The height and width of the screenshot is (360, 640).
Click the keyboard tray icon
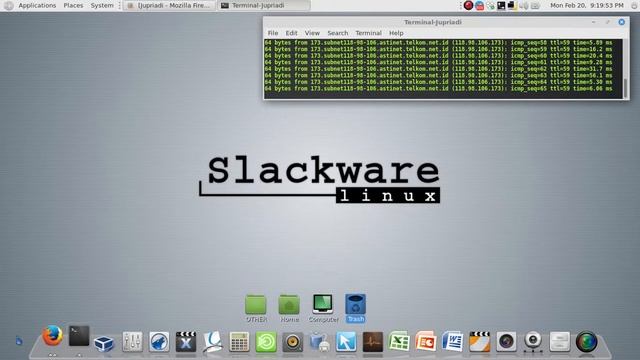pyautogui.click(x=535, y=6)
